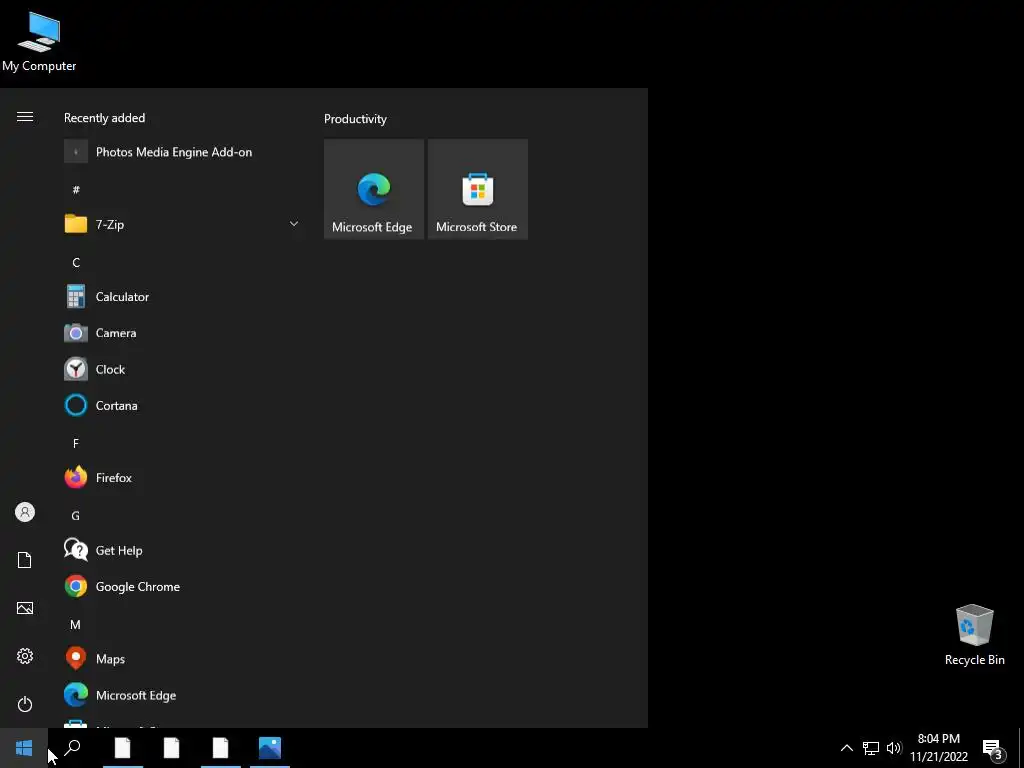Click the 'C' letter group header
1024x768 pixels.
click(76, 263)
